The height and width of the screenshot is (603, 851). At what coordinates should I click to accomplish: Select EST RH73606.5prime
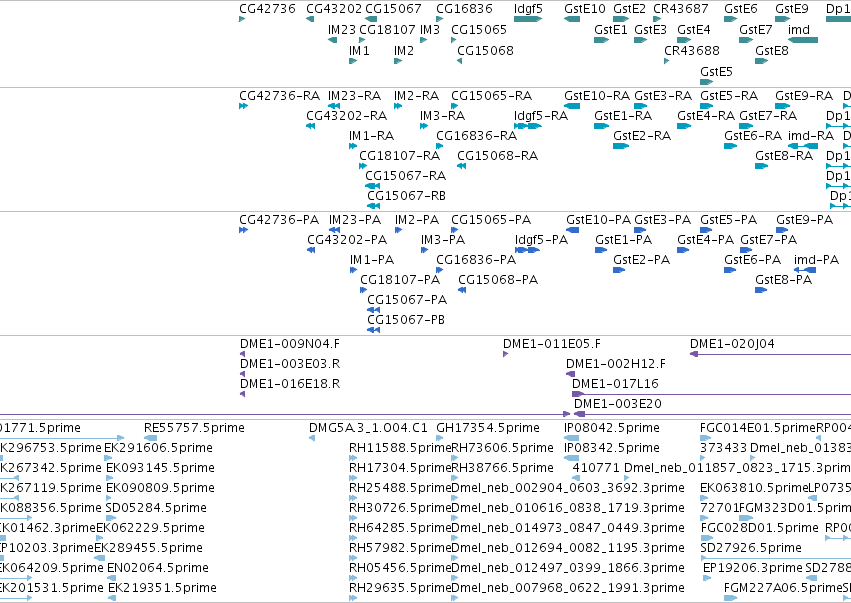[x=502, y=448]
